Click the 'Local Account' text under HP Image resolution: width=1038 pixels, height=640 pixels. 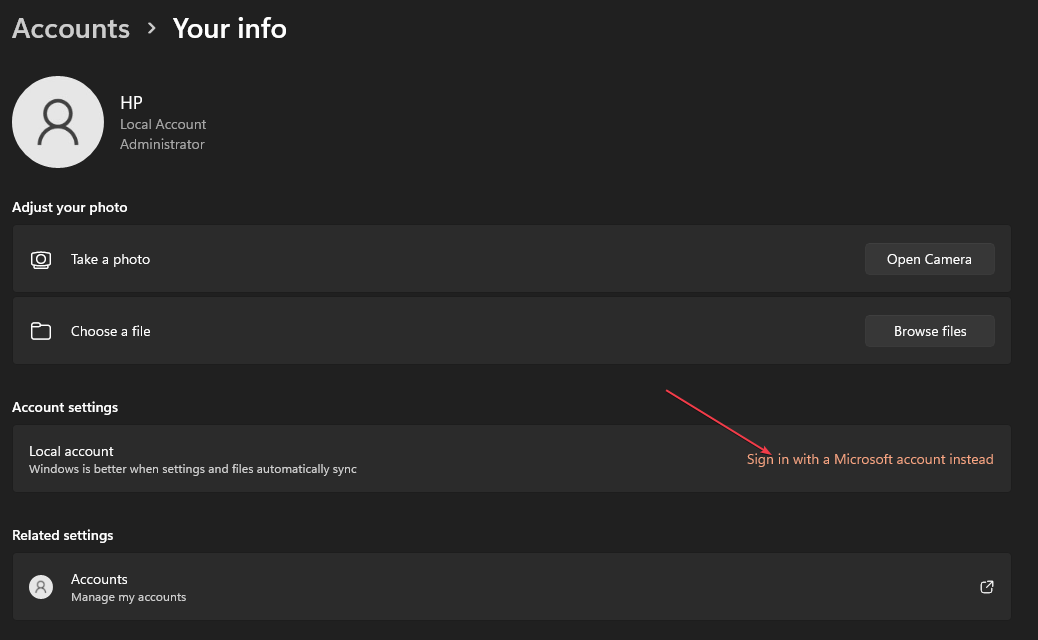click(163, 124)
